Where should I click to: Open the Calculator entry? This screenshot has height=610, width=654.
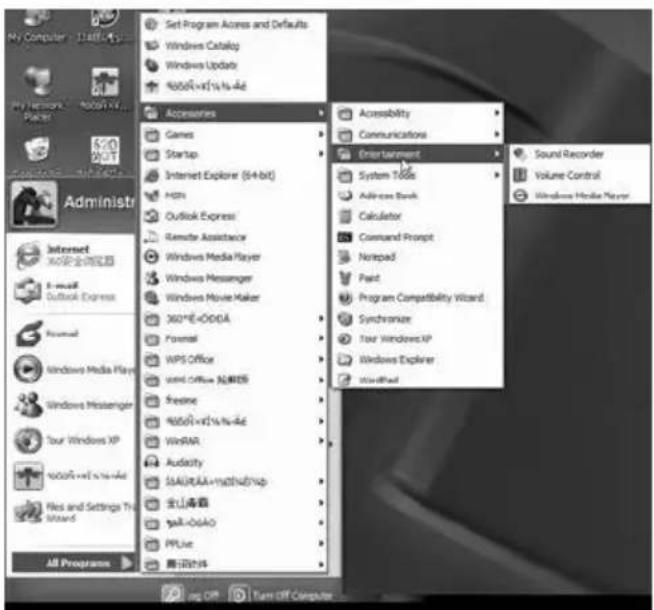[418, 216]
